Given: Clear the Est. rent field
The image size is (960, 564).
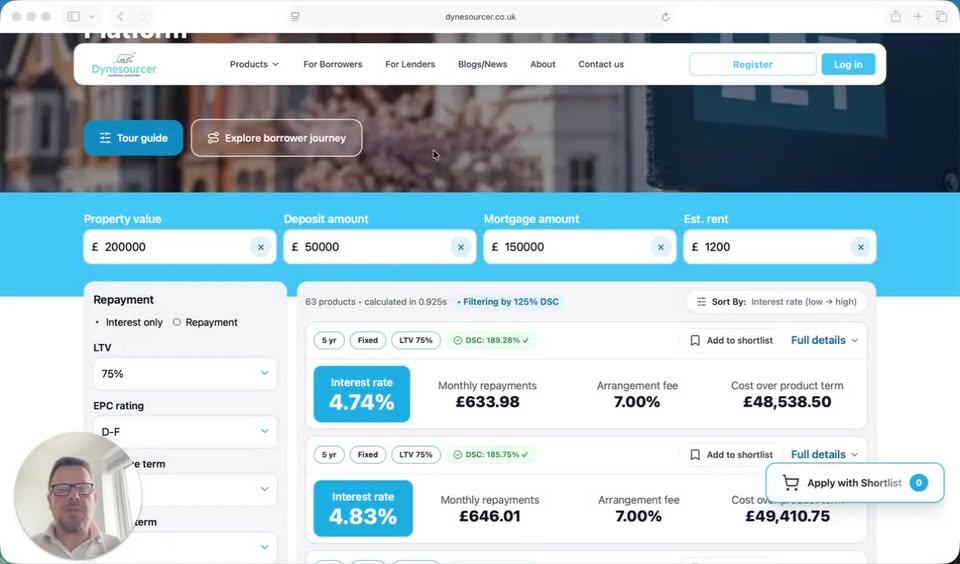Looking at the screenshot, I should (x=860, y=247).
